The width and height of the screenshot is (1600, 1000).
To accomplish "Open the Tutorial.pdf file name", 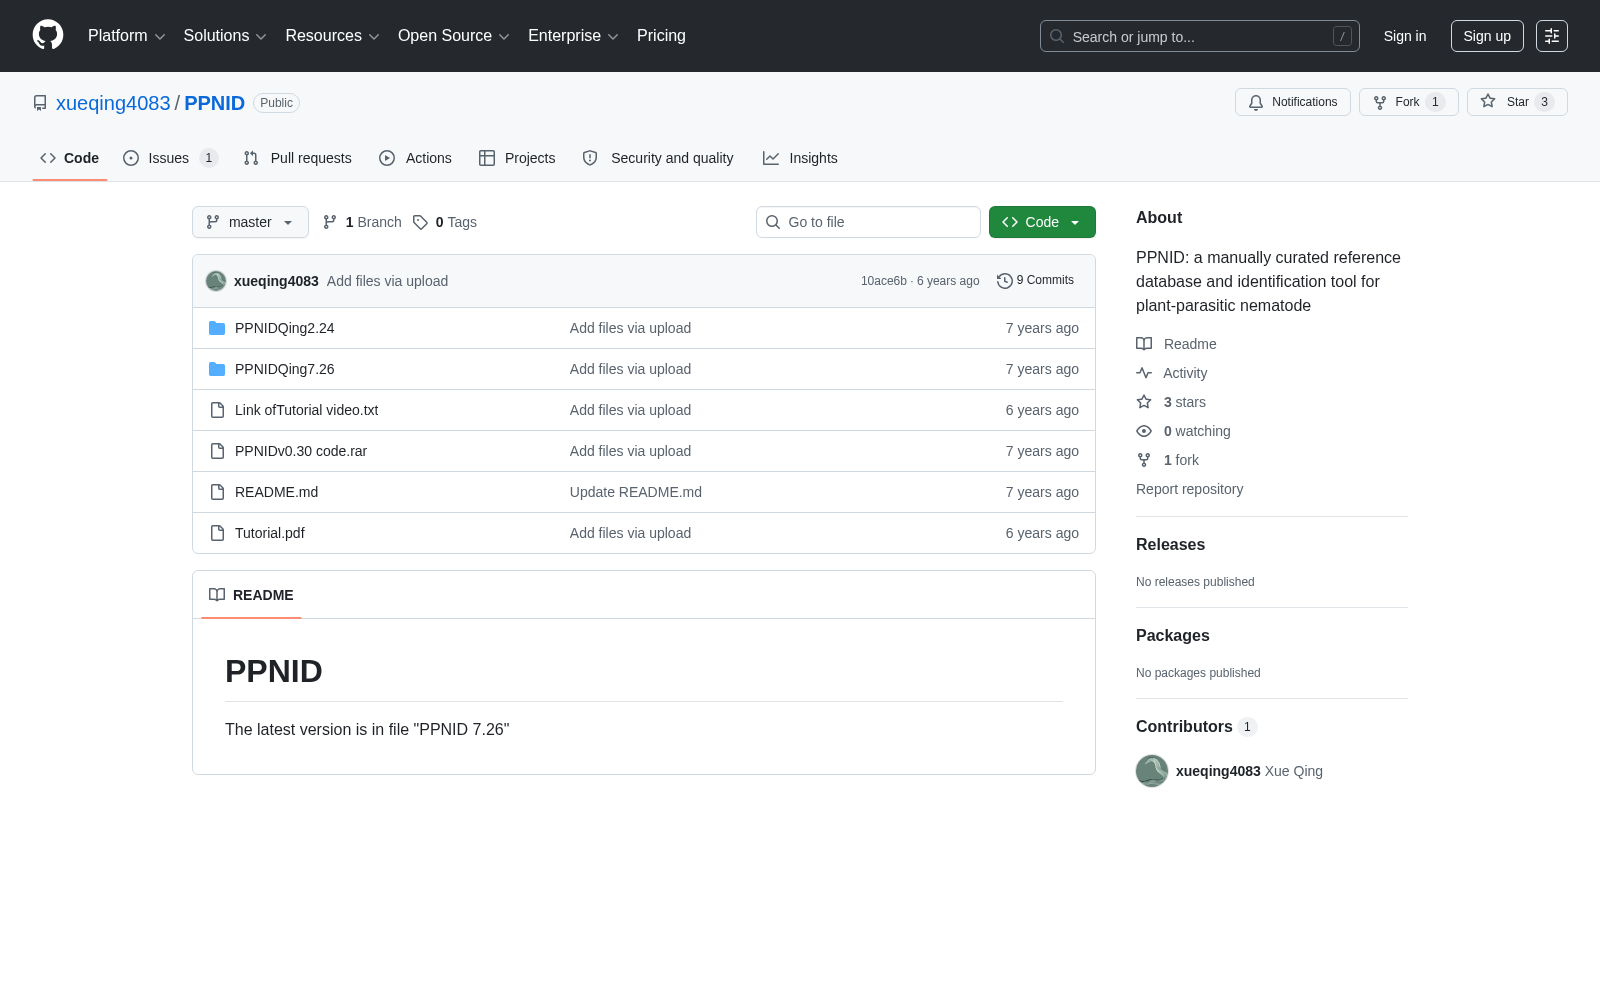I will tap(270, 533).
